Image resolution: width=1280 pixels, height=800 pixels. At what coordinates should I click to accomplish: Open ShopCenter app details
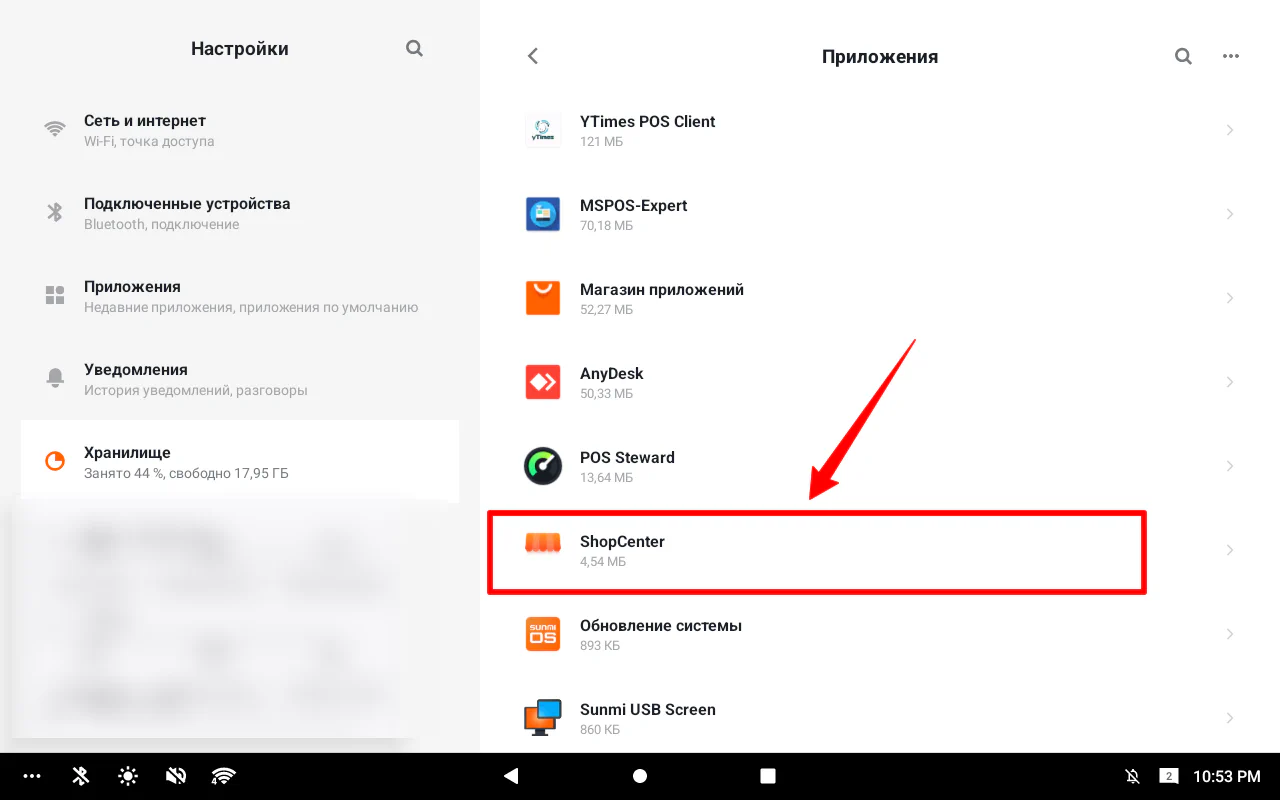[x=880, y=550]
